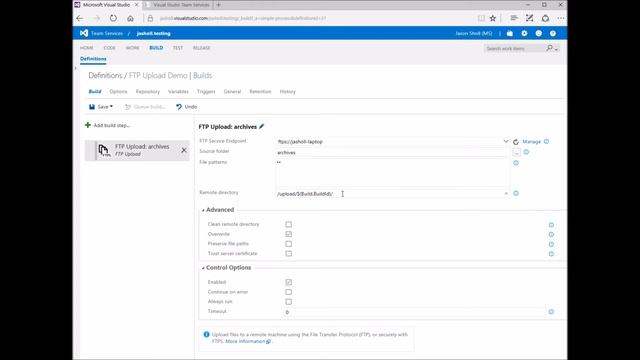The height and width of the screenshot is (360, 640).
Task: Show info icon for Timeout field
Action: point(551,311)
